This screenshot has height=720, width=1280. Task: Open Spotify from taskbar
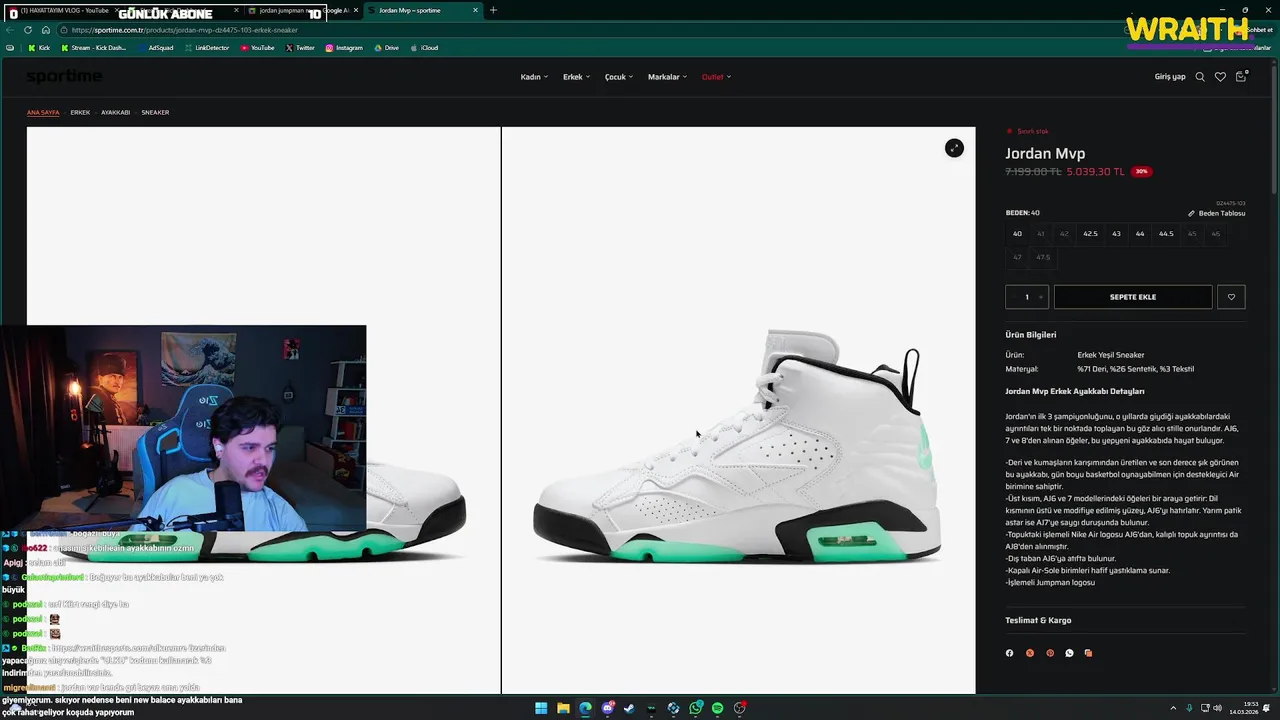tap(717, 708)
